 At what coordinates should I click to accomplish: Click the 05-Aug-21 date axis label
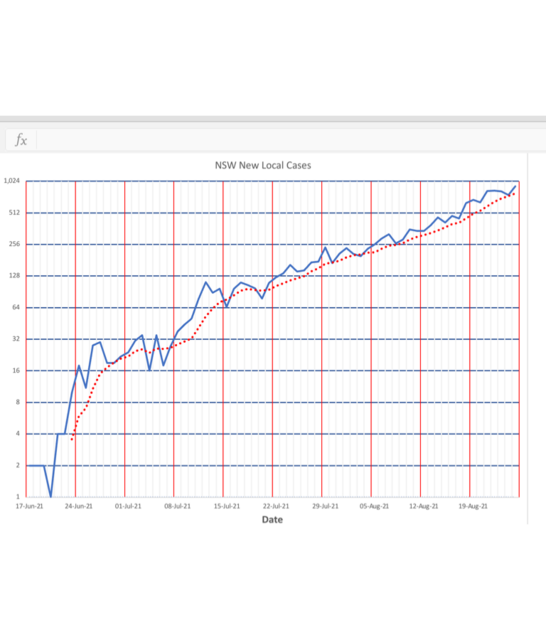375,506
